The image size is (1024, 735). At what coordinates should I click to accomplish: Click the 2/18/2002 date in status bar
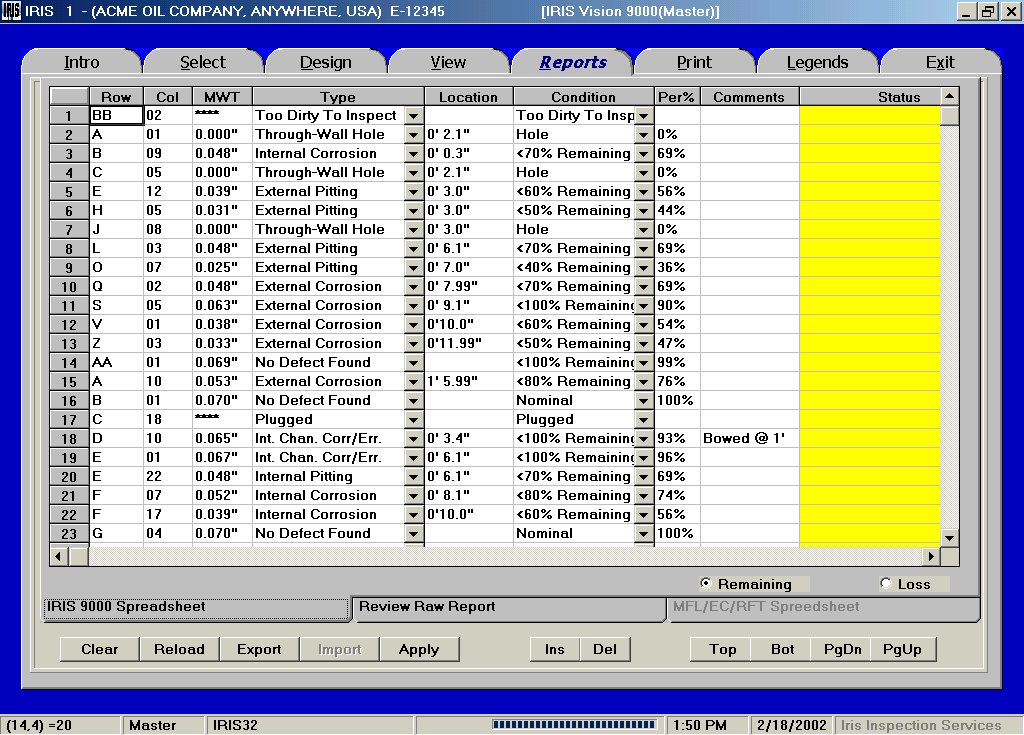pos(791,725)
